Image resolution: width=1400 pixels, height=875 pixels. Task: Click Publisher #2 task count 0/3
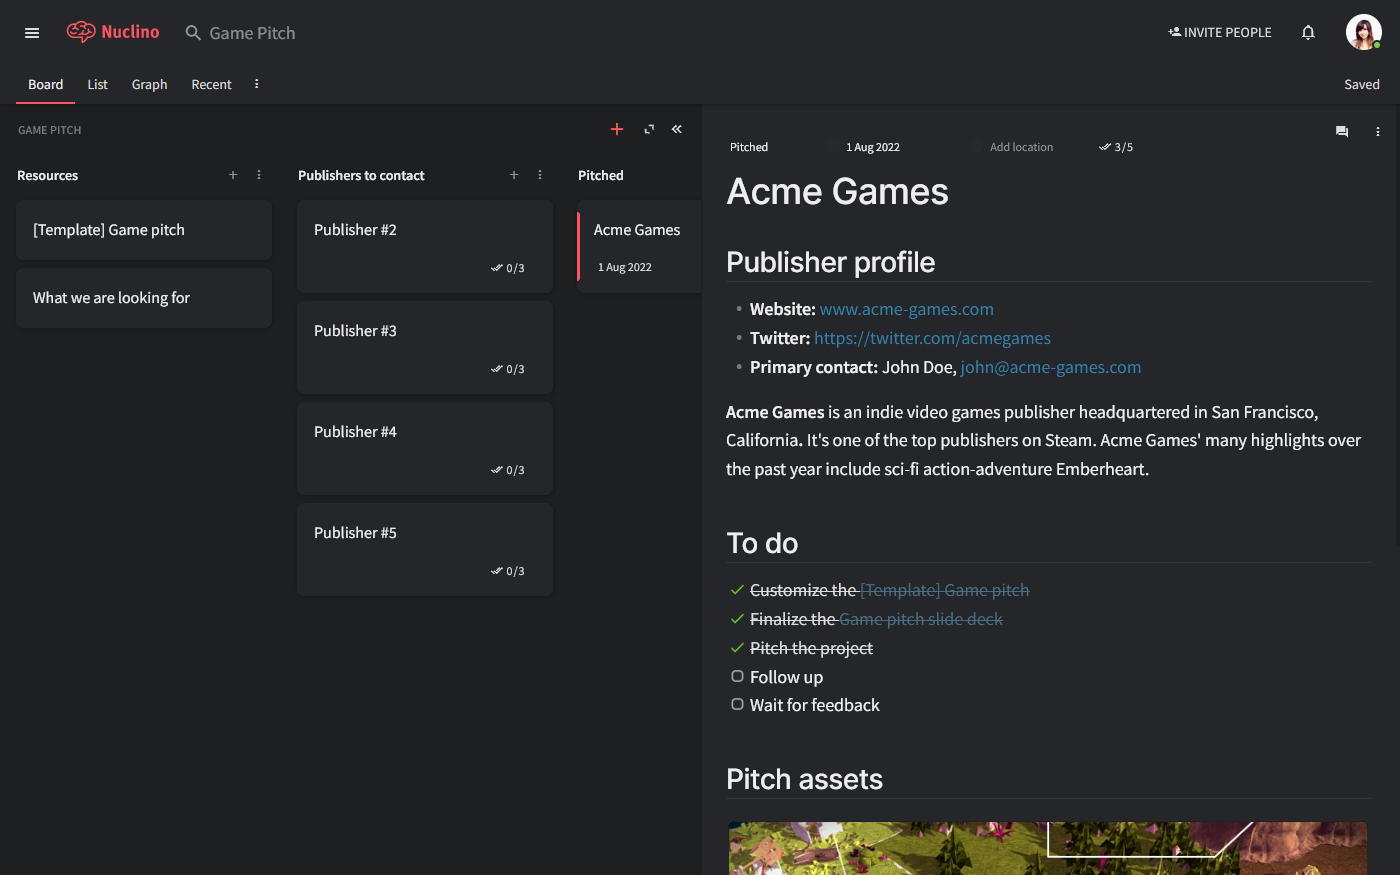click(x=508, y=268)
